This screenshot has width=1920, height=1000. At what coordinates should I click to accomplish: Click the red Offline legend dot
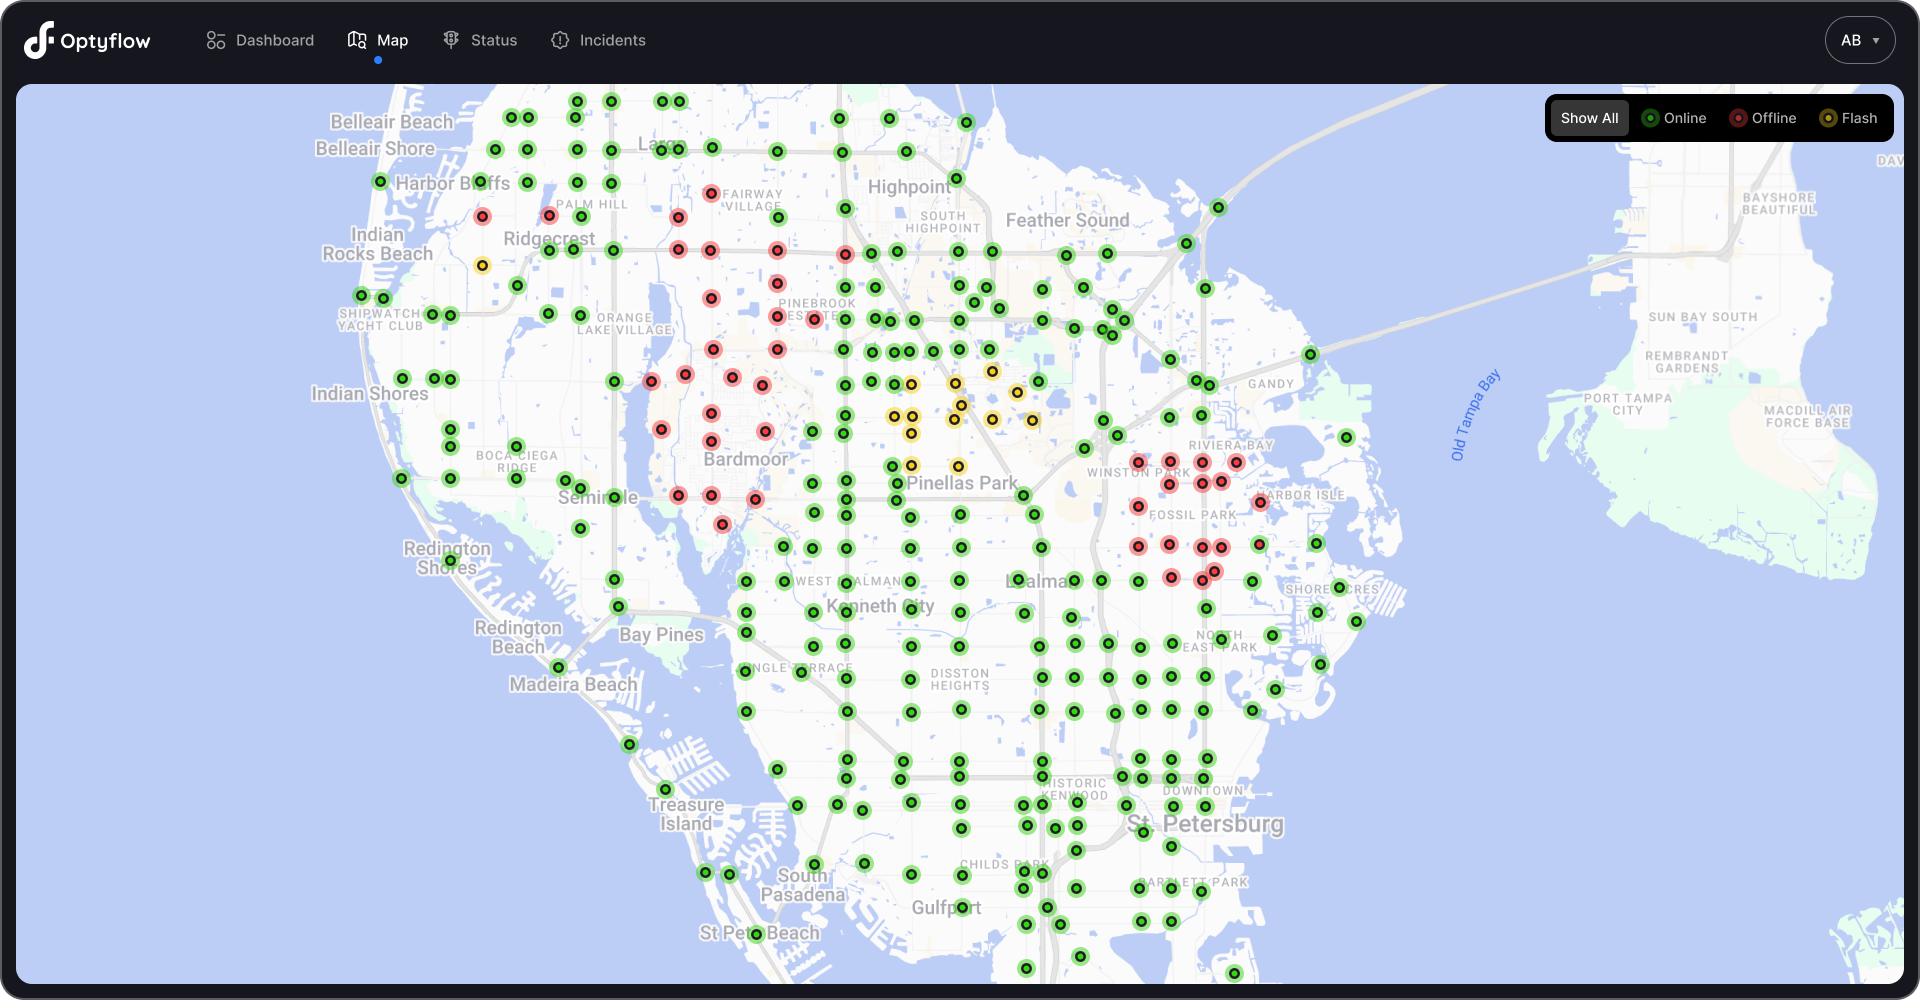point(1738,118)
